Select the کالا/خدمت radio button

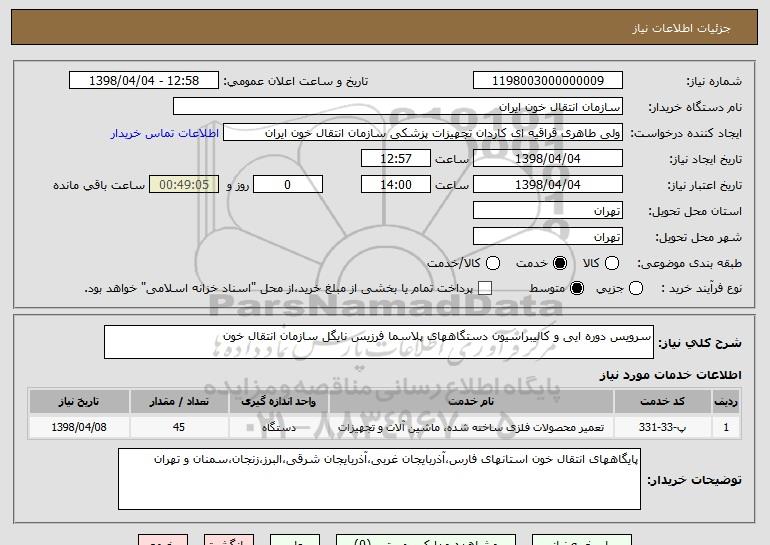pyautogui.click(x=493, y=263)
